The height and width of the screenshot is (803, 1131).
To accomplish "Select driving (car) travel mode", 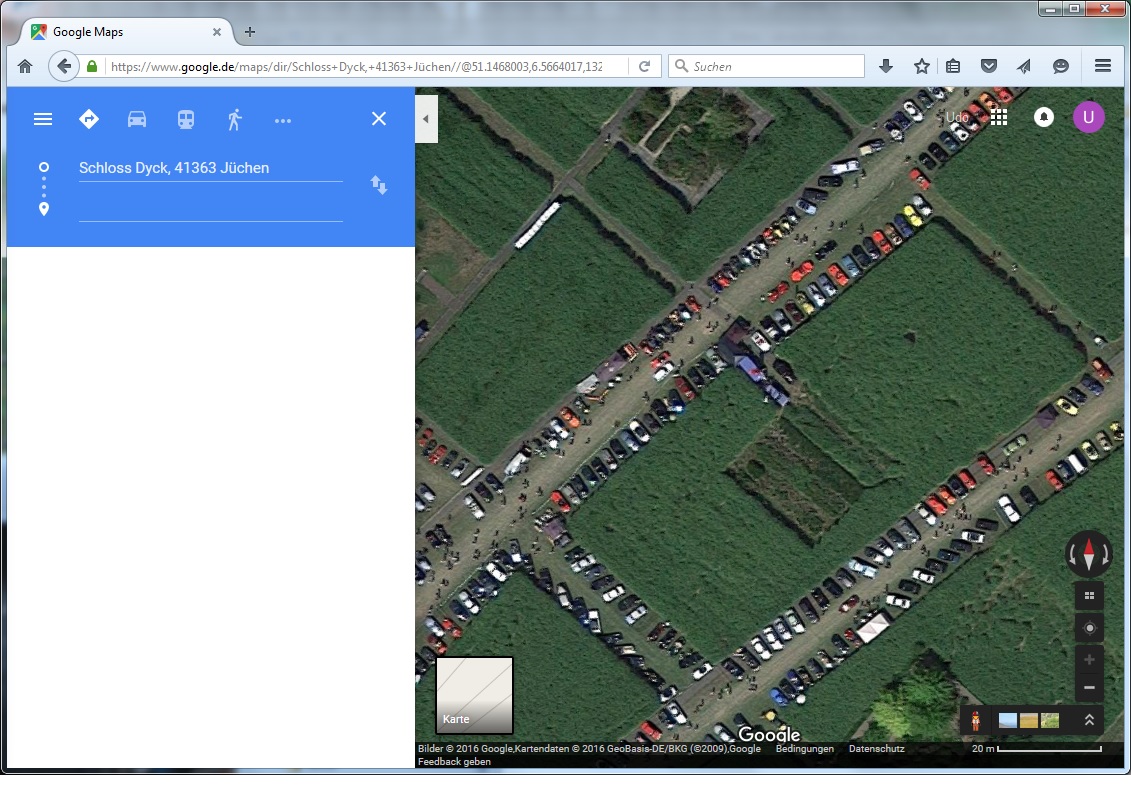I will tap(137, 119).
